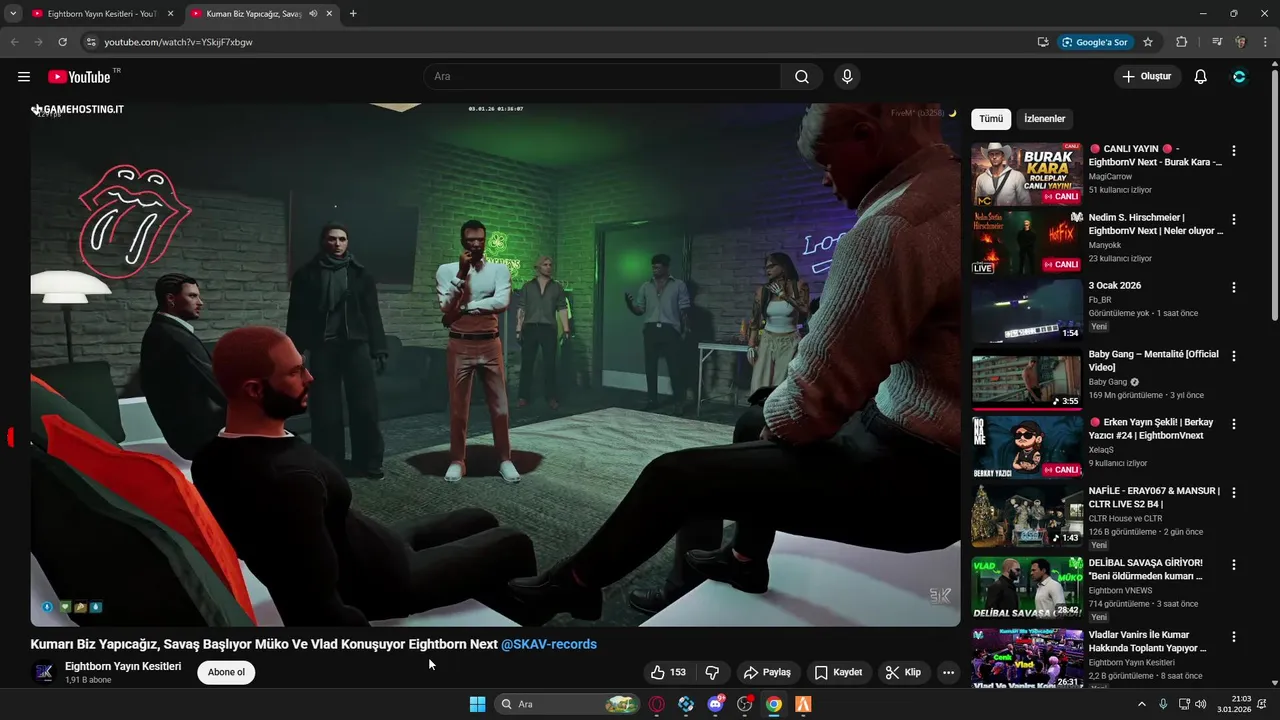Open options menu for Nedim S. Hirschmeier video

pyautogui.click(x=1234, y=219)
